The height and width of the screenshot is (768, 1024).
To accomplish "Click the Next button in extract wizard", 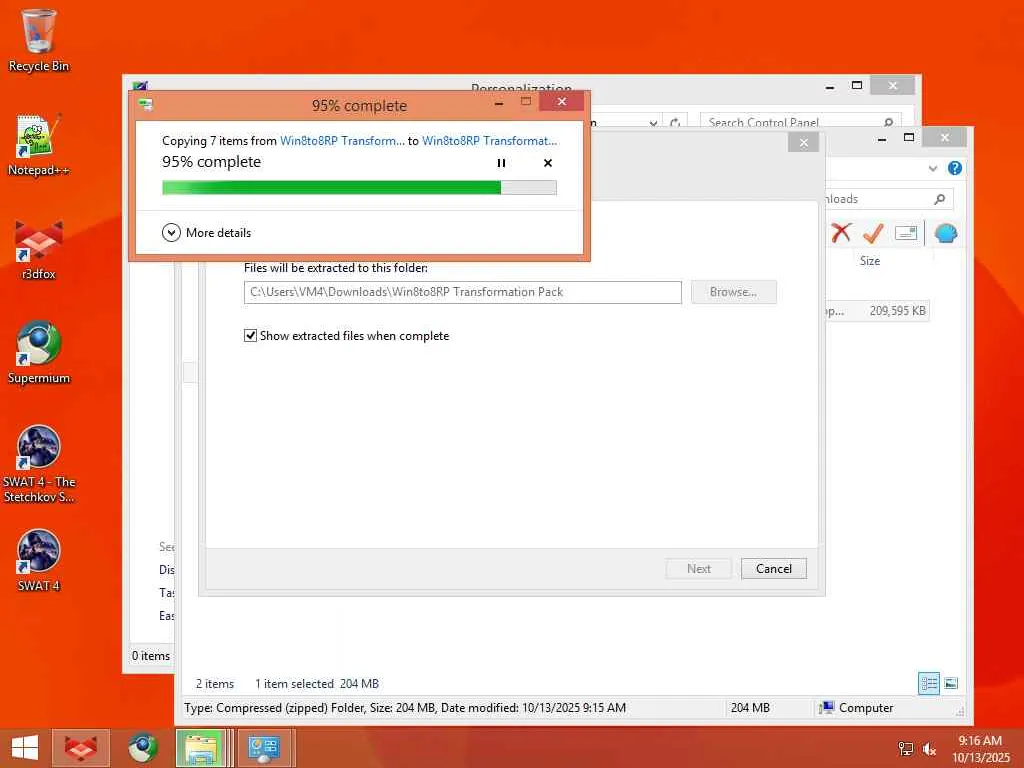I will point(699,569).
